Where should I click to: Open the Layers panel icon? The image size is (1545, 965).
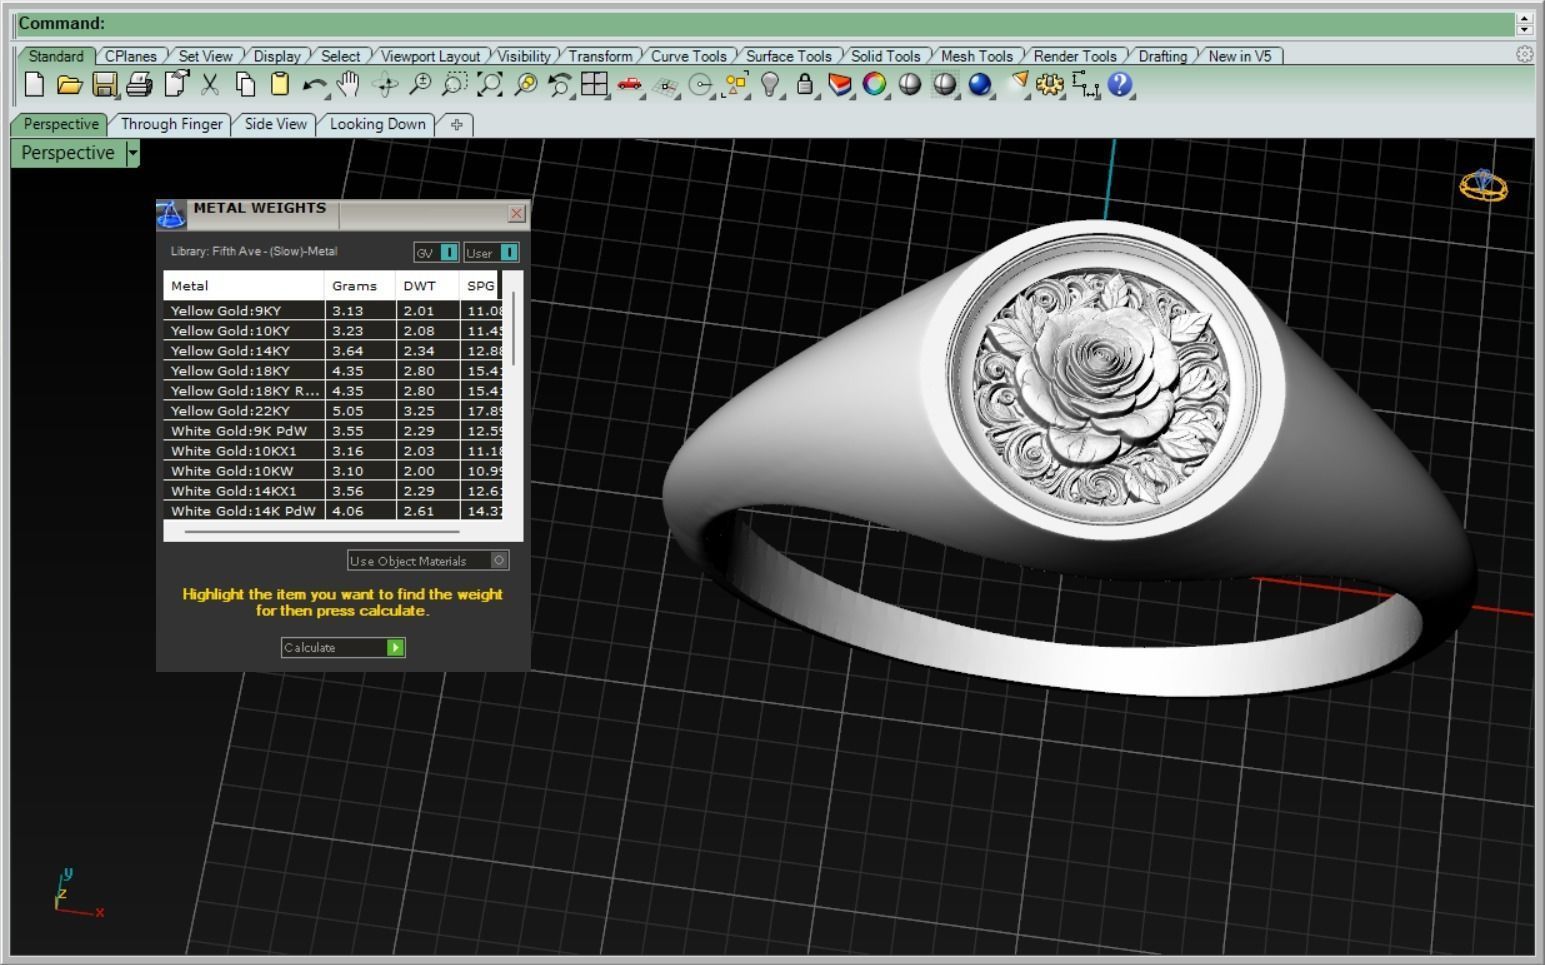tap(840, 85)
